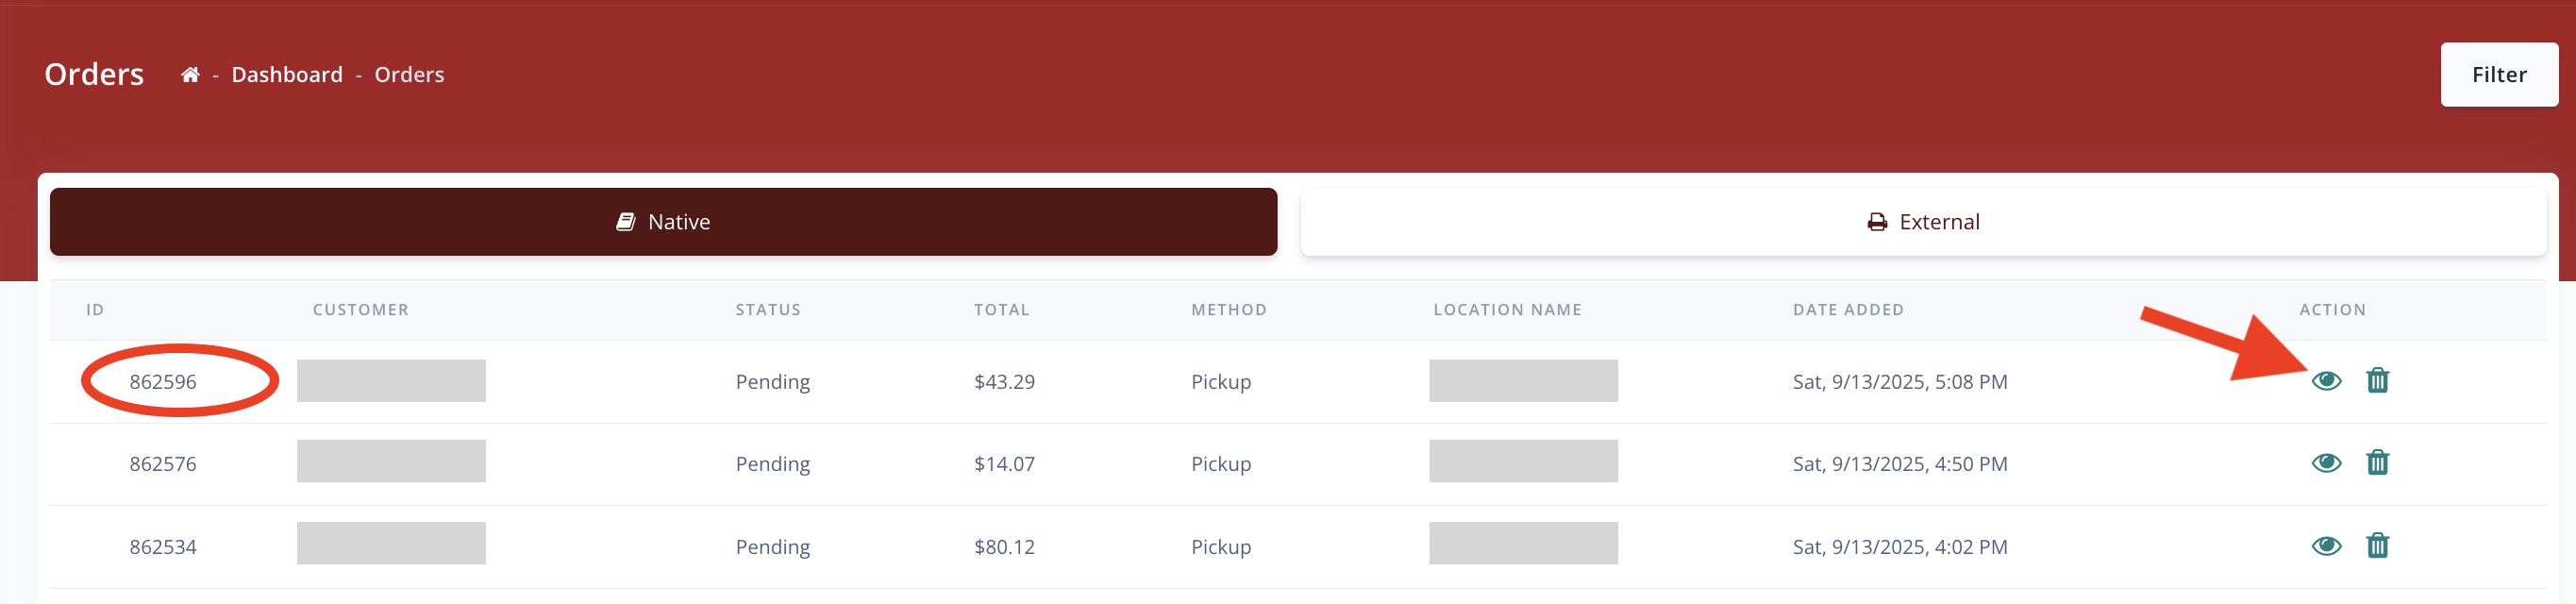This screenshot has width=2576, height=604.
Task: Go to Dashboard breadcrumb link
Action: [x=287, y=75]
